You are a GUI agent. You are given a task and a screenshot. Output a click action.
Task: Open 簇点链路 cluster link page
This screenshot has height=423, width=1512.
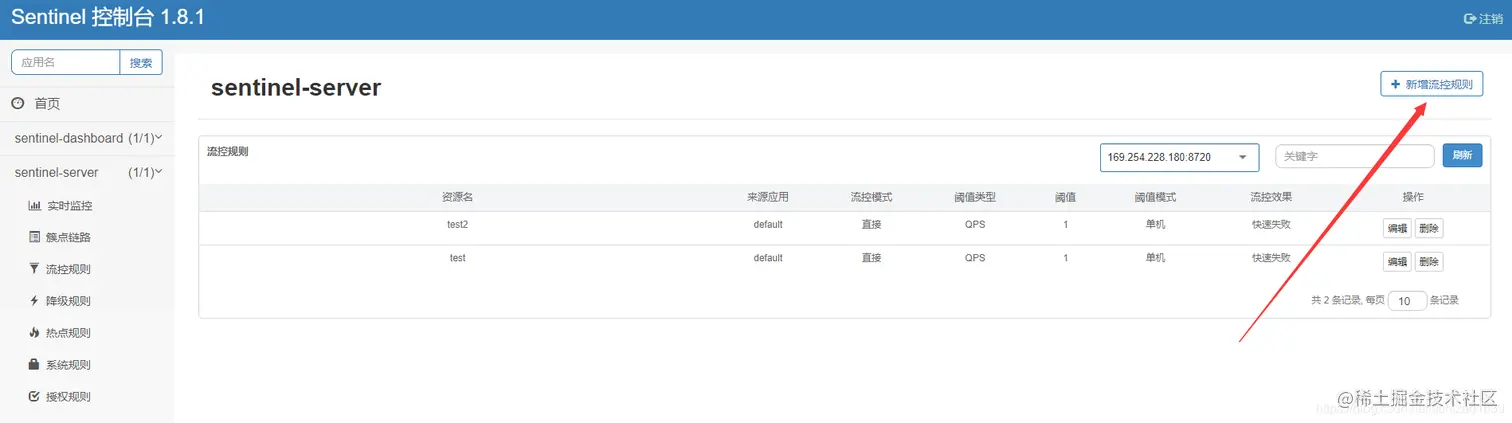(x=68, y=237)
